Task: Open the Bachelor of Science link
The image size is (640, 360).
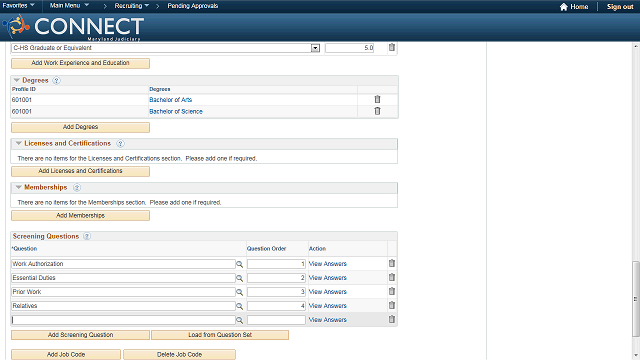Action: coord(176,111)
